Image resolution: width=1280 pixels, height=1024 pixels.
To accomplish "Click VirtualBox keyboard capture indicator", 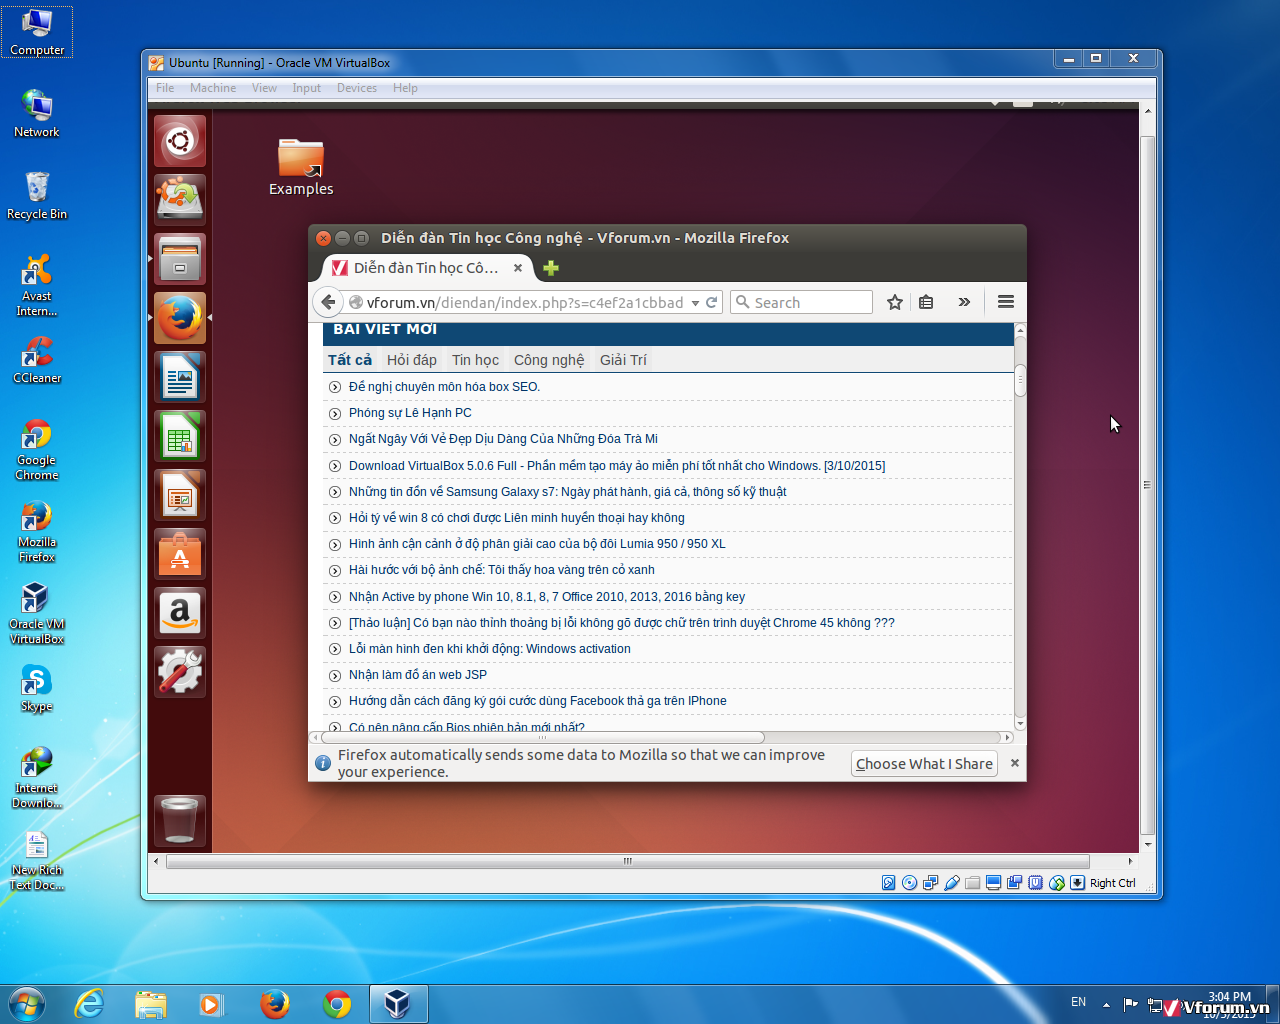I will pos(1077,883).
